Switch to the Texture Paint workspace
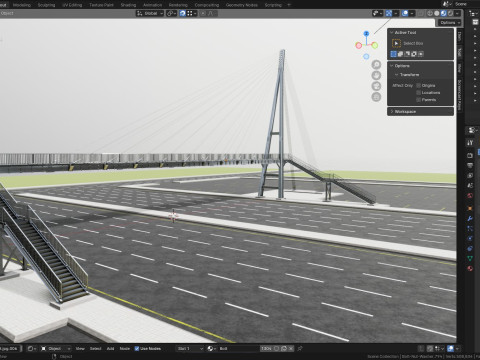480x360 pixels. click(101, 5)
